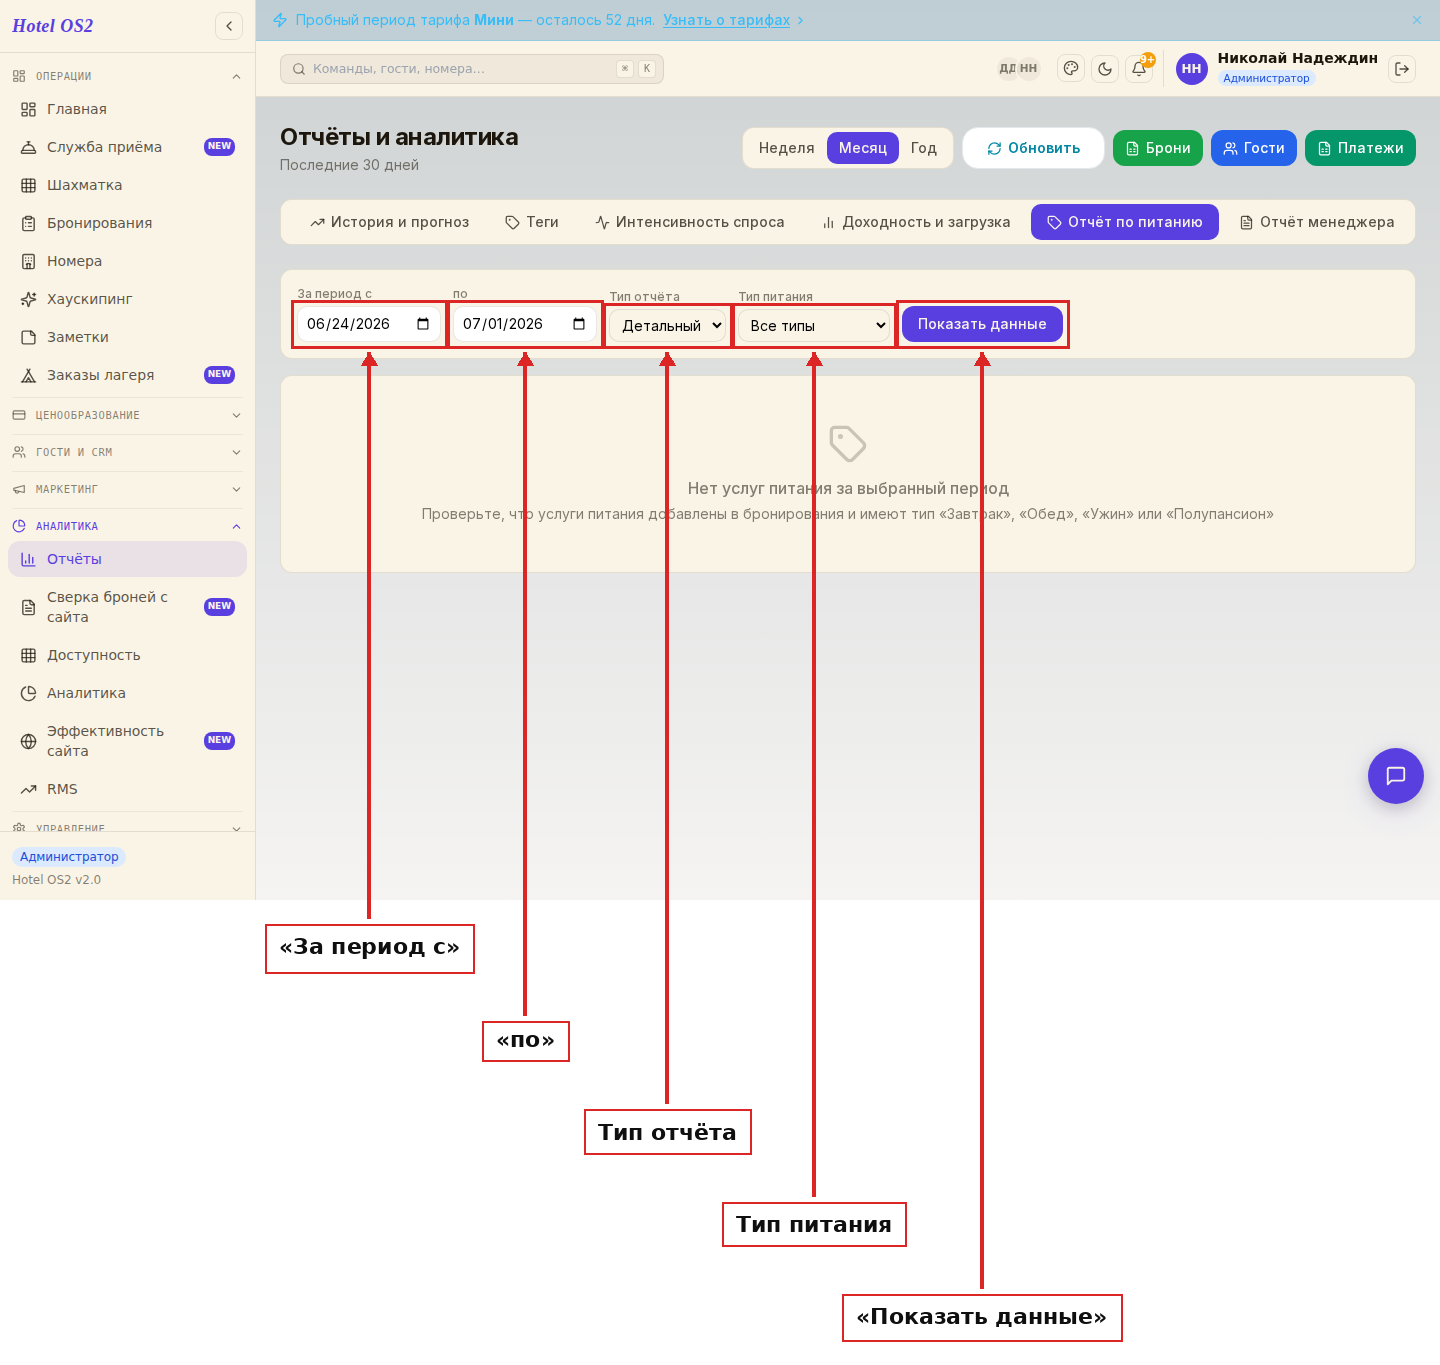Switch period to Год
The height and width of the screenshot is (1365, 1440).
[x=924, y=148]
